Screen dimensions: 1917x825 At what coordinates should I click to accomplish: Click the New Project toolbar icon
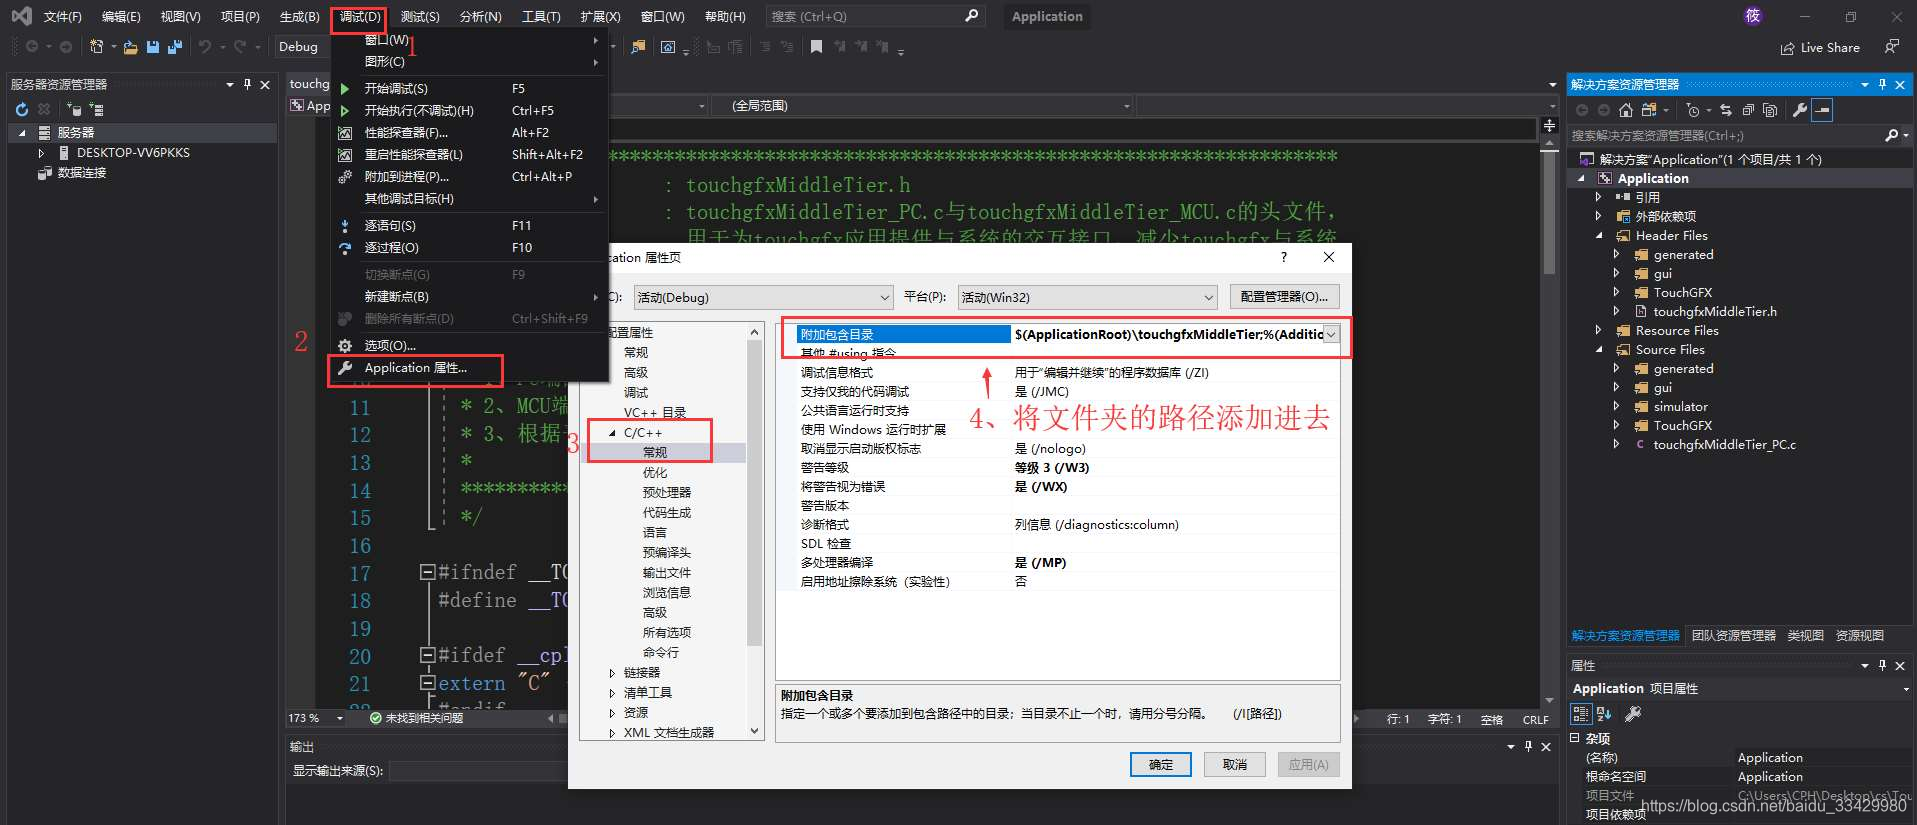click(97, 47)
